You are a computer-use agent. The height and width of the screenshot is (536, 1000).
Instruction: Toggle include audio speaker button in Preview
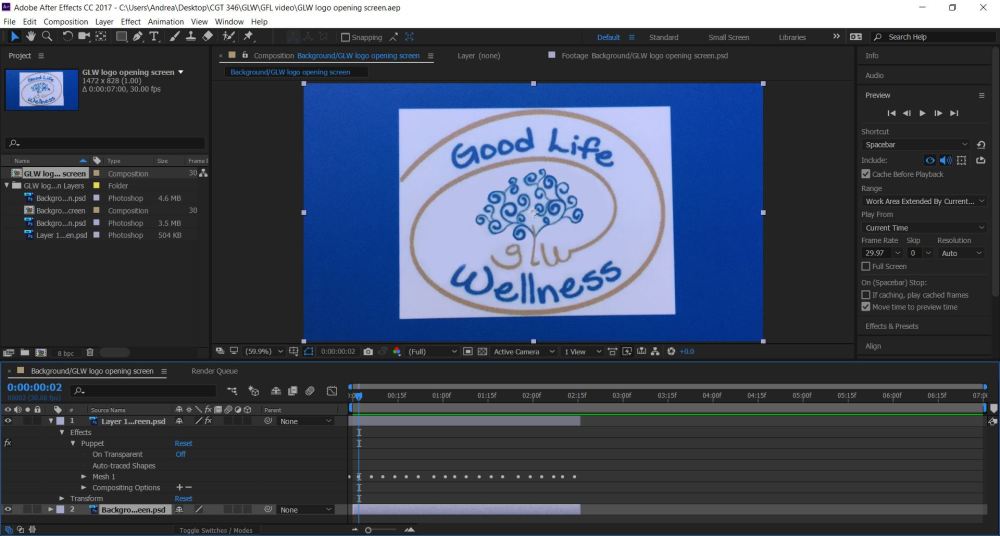click(945, 160)
